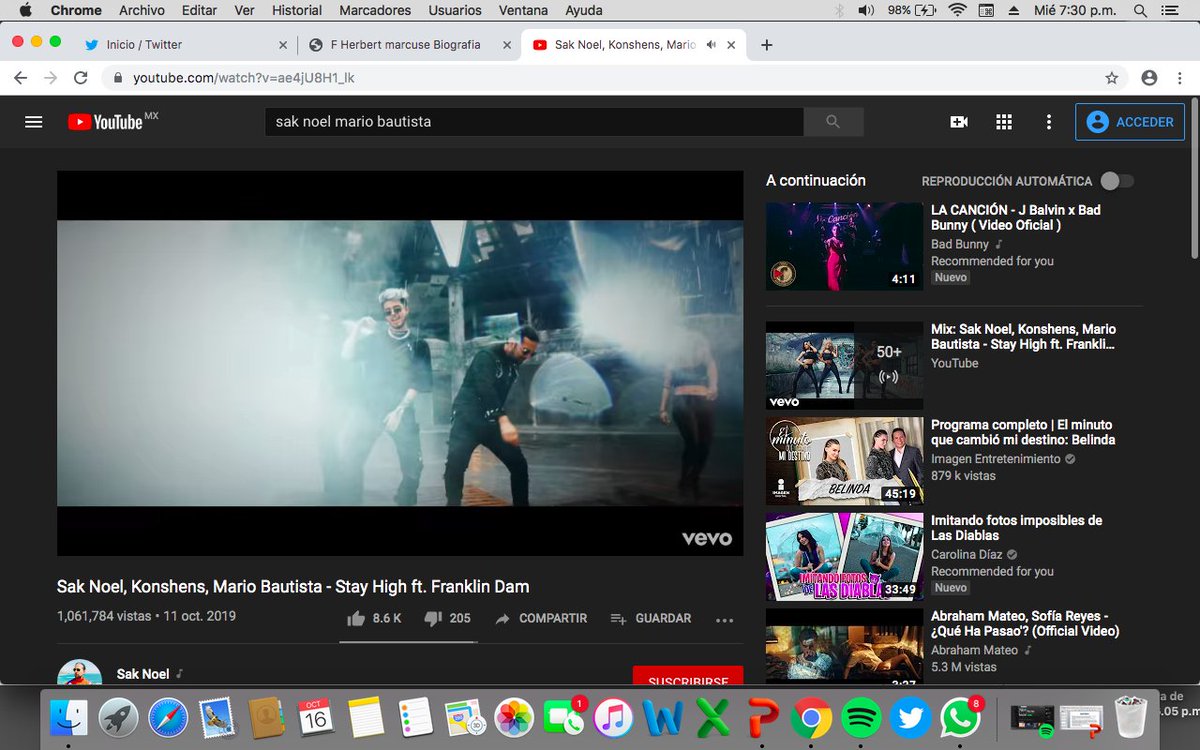Viewport: 1200px width, 750px height.
Task: Open the volume menu bar icon
Action: [866, 10]
